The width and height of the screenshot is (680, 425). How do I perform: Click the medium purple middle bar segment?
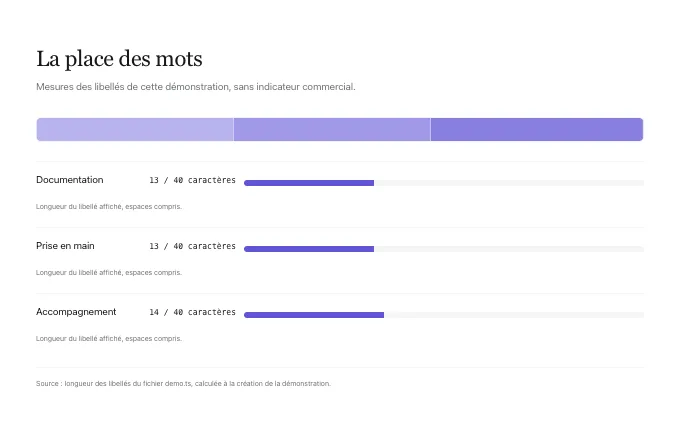click(x=332, y=129)
